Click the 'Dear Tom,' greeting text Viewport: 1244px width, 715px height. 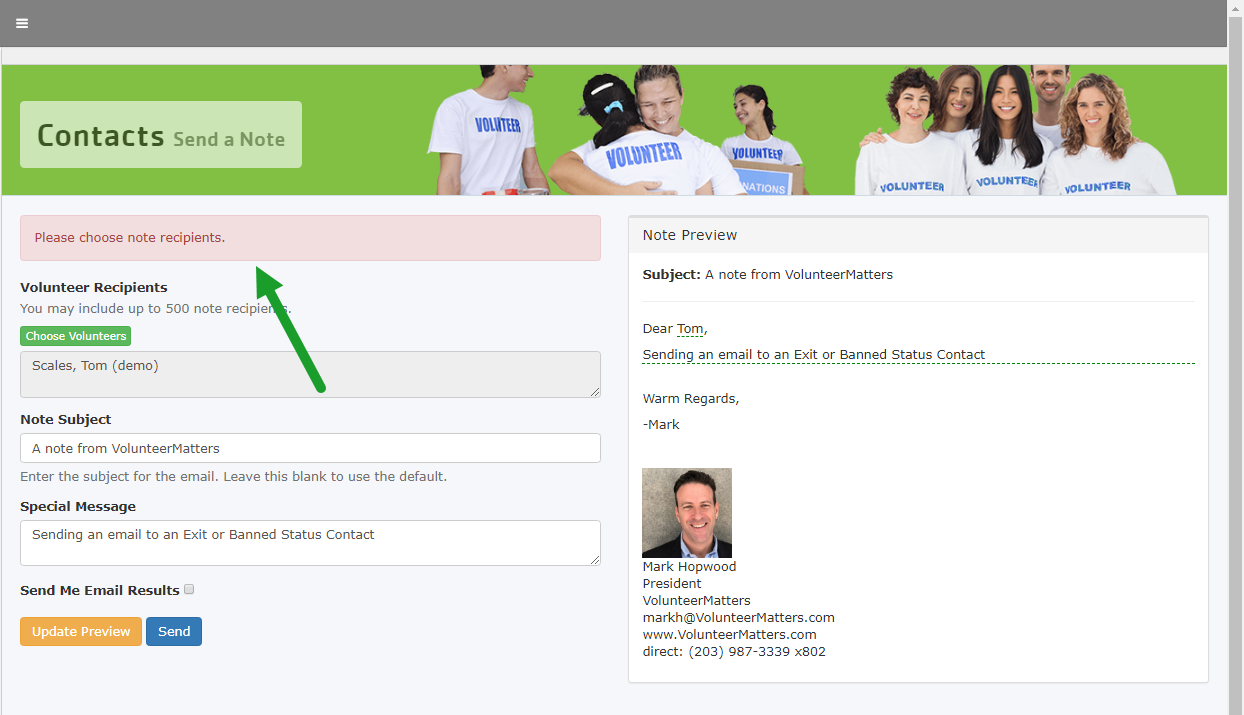675,328
